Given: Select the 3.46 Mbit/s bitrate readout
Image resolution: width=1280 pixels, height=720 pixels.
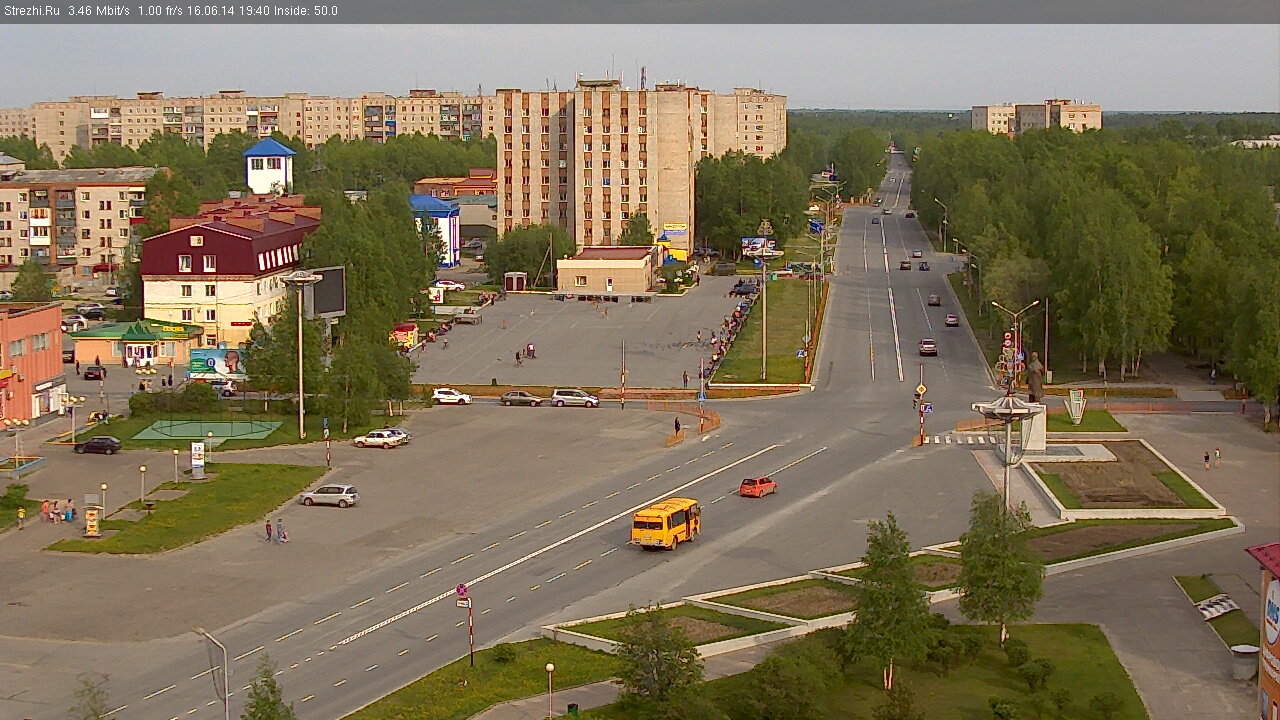Looking at the screenshot, I should coord(100,11).
